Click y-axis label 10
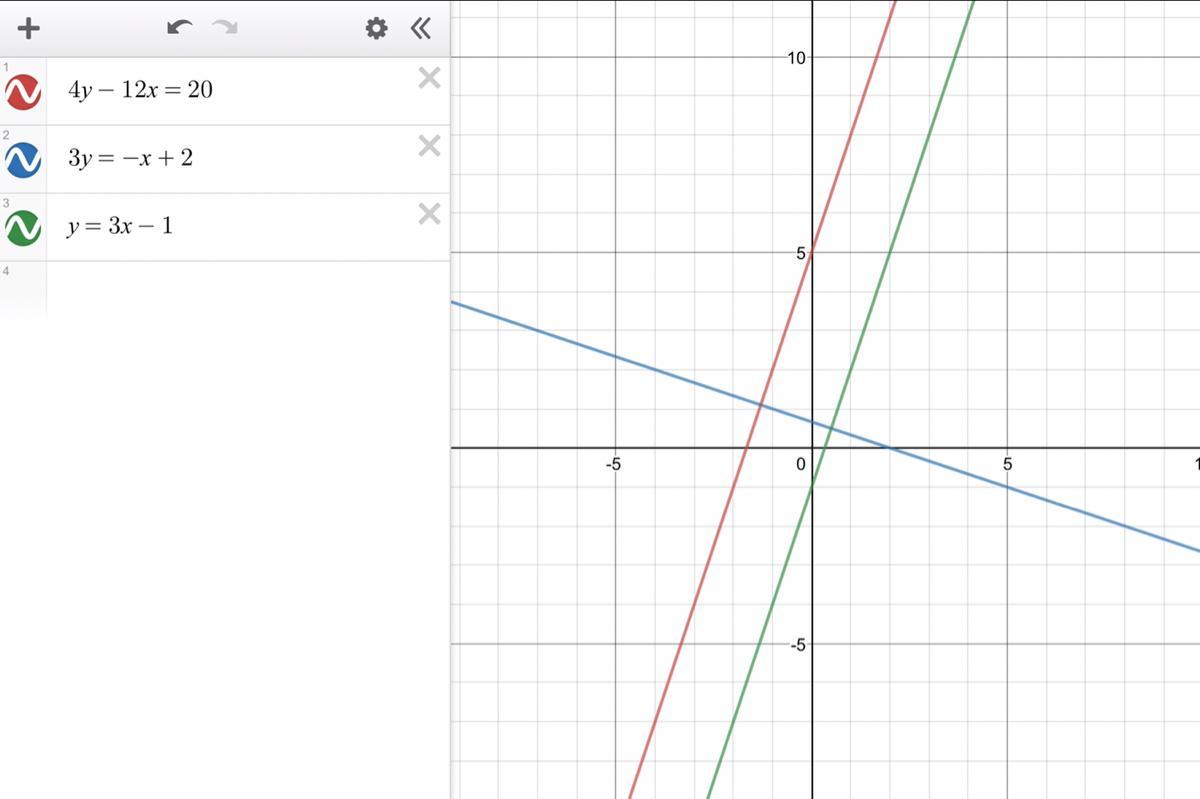1200x799 pixels. tap(796, 58)
